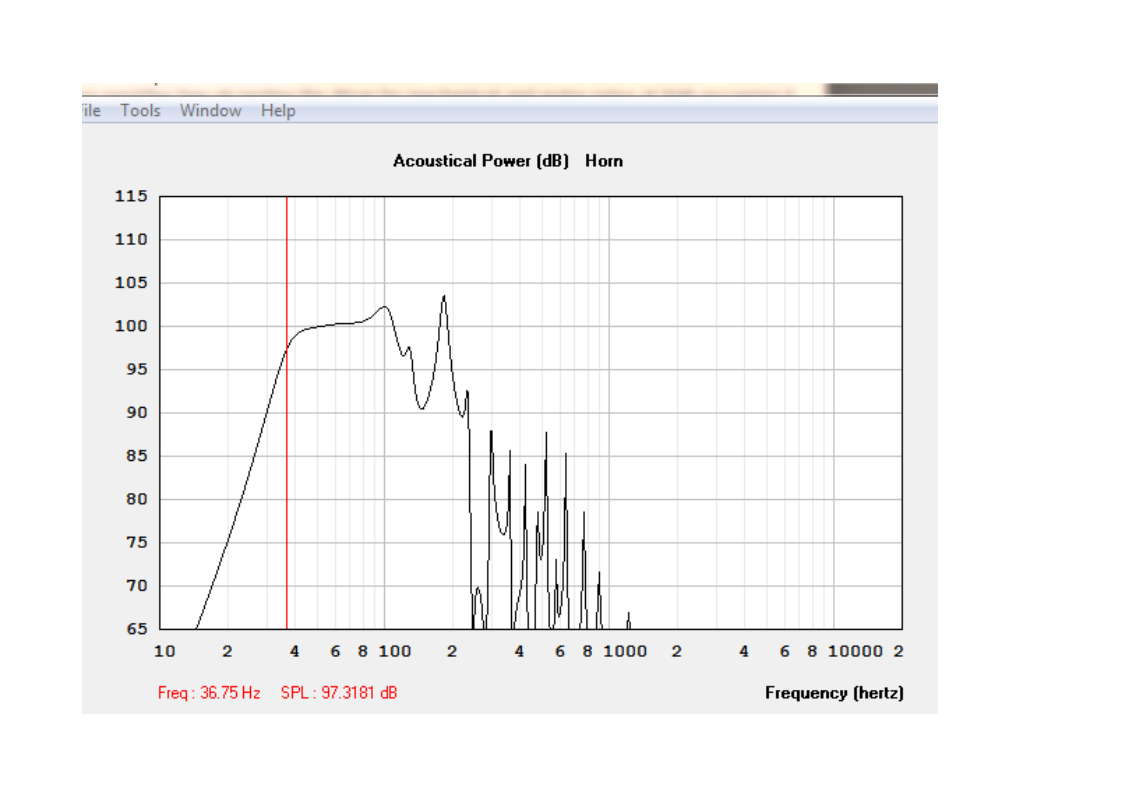This screenshot has height=793, width=1122.
Task: Click the 75 dB y-axis label
Action: pyautogui.click(x=137, y=543)
